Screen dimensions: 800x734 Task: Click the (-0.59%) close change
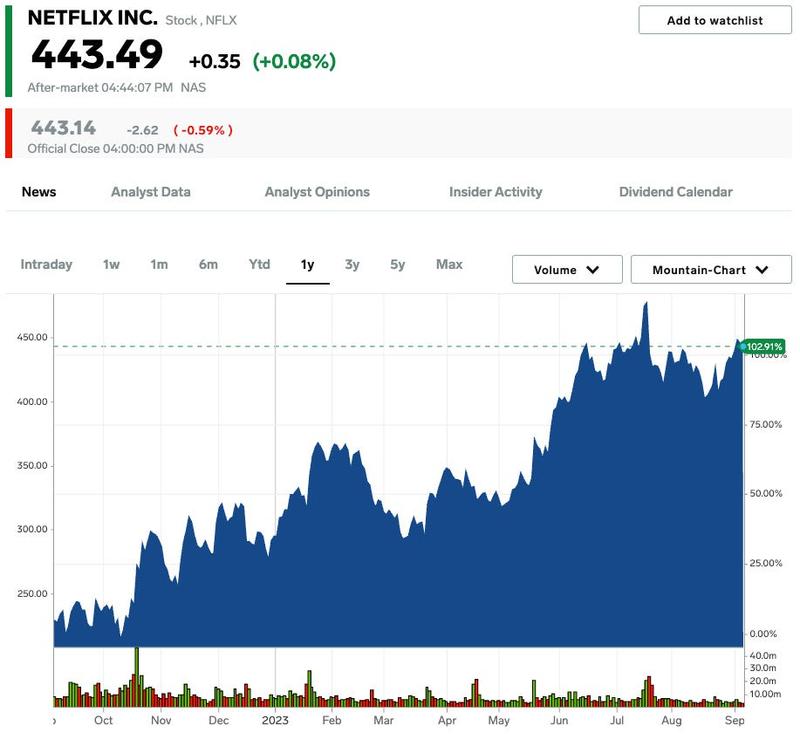click(203, 130)
